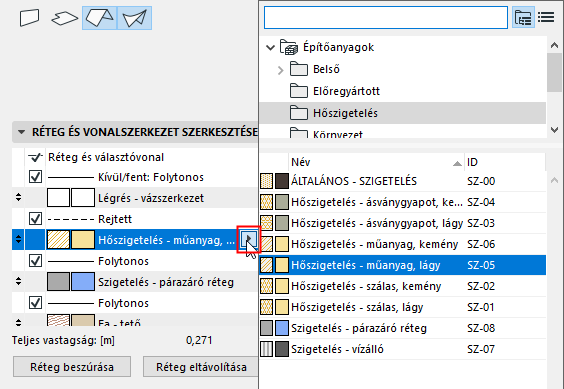Select the Légrés - vázszerkezet layer row

[x=135, y=198]
